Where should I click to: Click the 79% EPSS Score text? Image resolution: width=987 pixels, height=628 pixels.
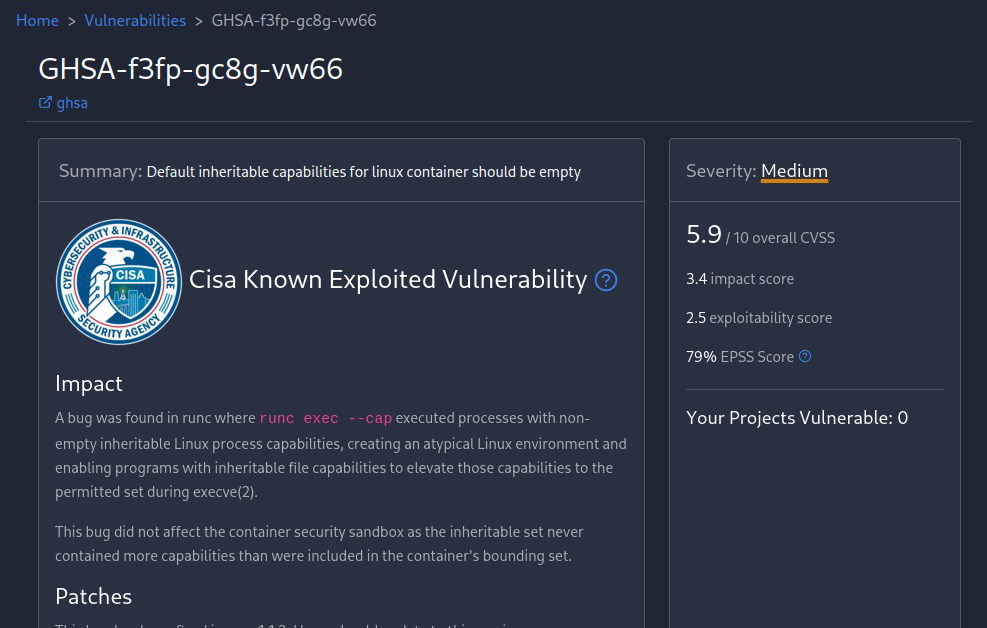[x=740, y=357]
